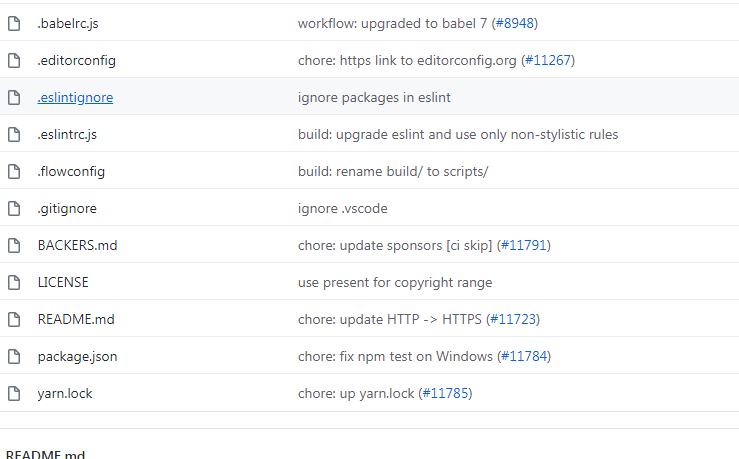Open the .gitignore file

pyautogui.click(x=67, y=209)
